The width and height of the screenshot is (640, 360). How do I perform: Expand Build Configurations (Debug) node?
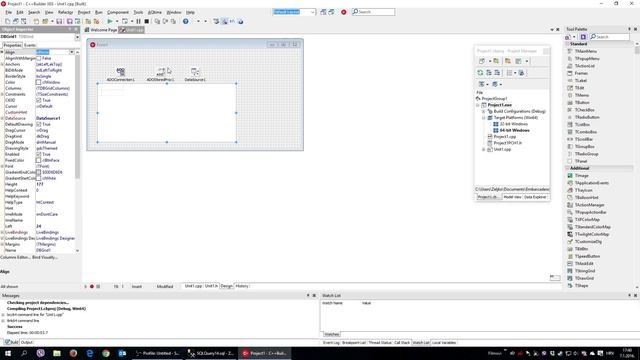[484, 111]
